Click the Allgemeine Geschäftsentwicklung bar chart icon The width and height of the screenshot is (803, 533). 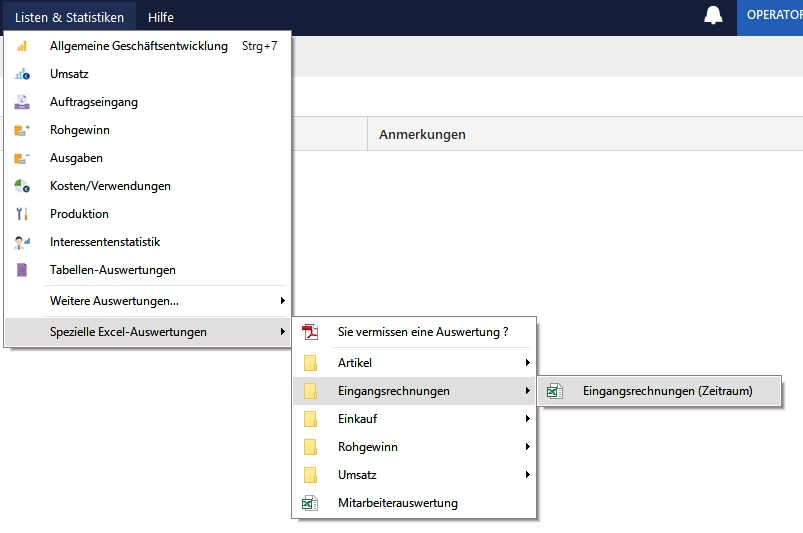(22, 46)
